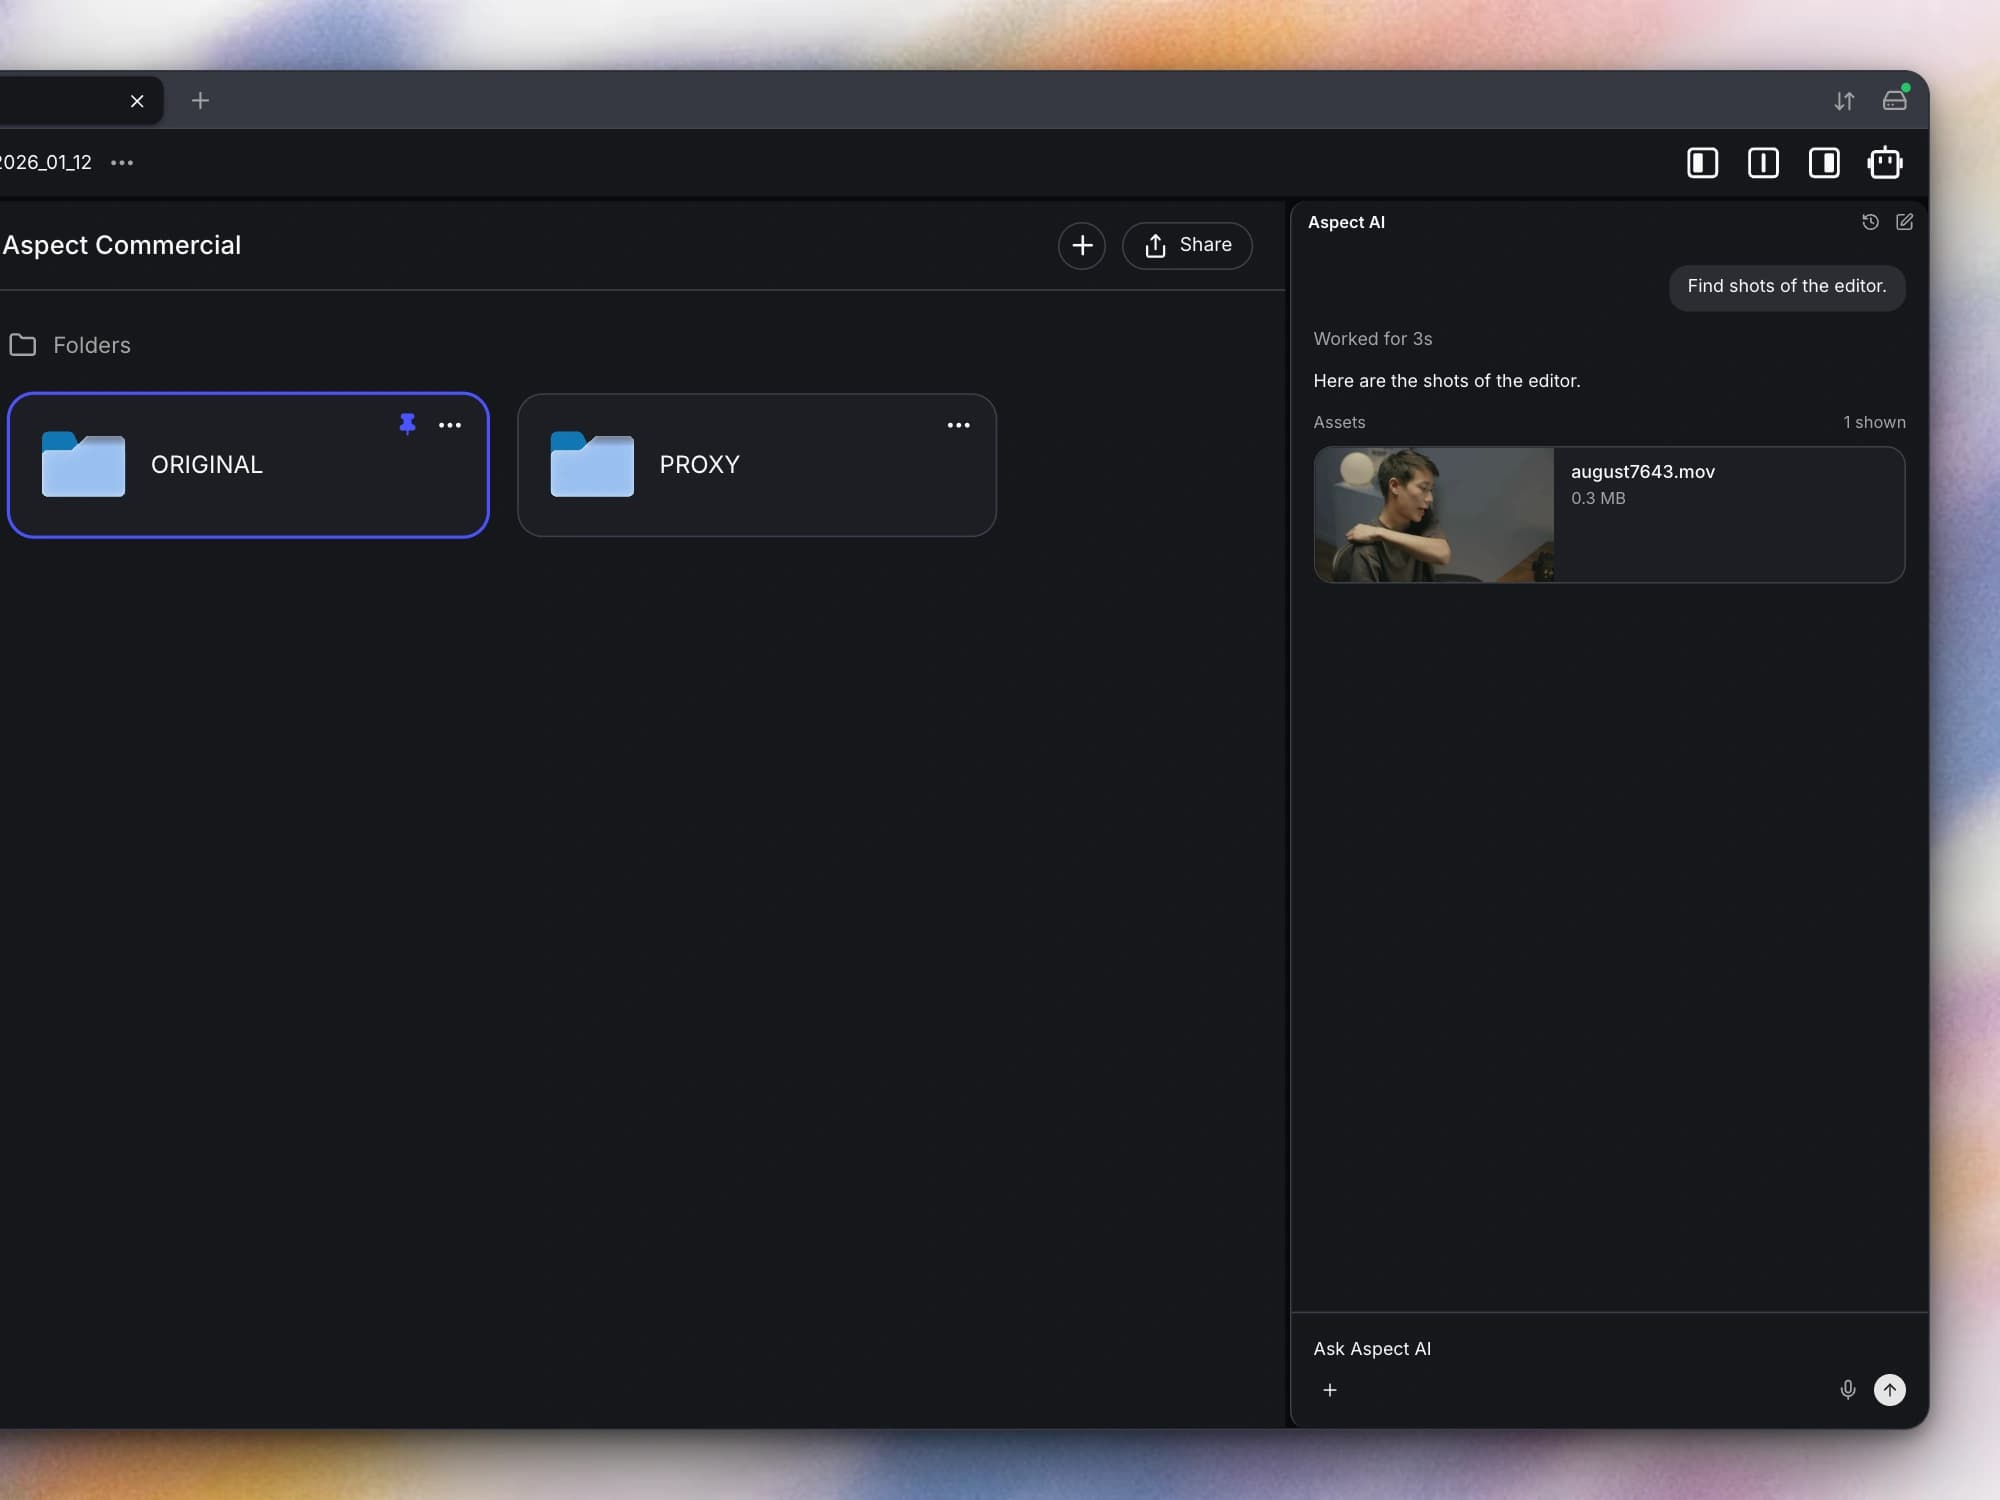
Task: Open options menu next to 2026_01_12
Action: click(122, 162)
